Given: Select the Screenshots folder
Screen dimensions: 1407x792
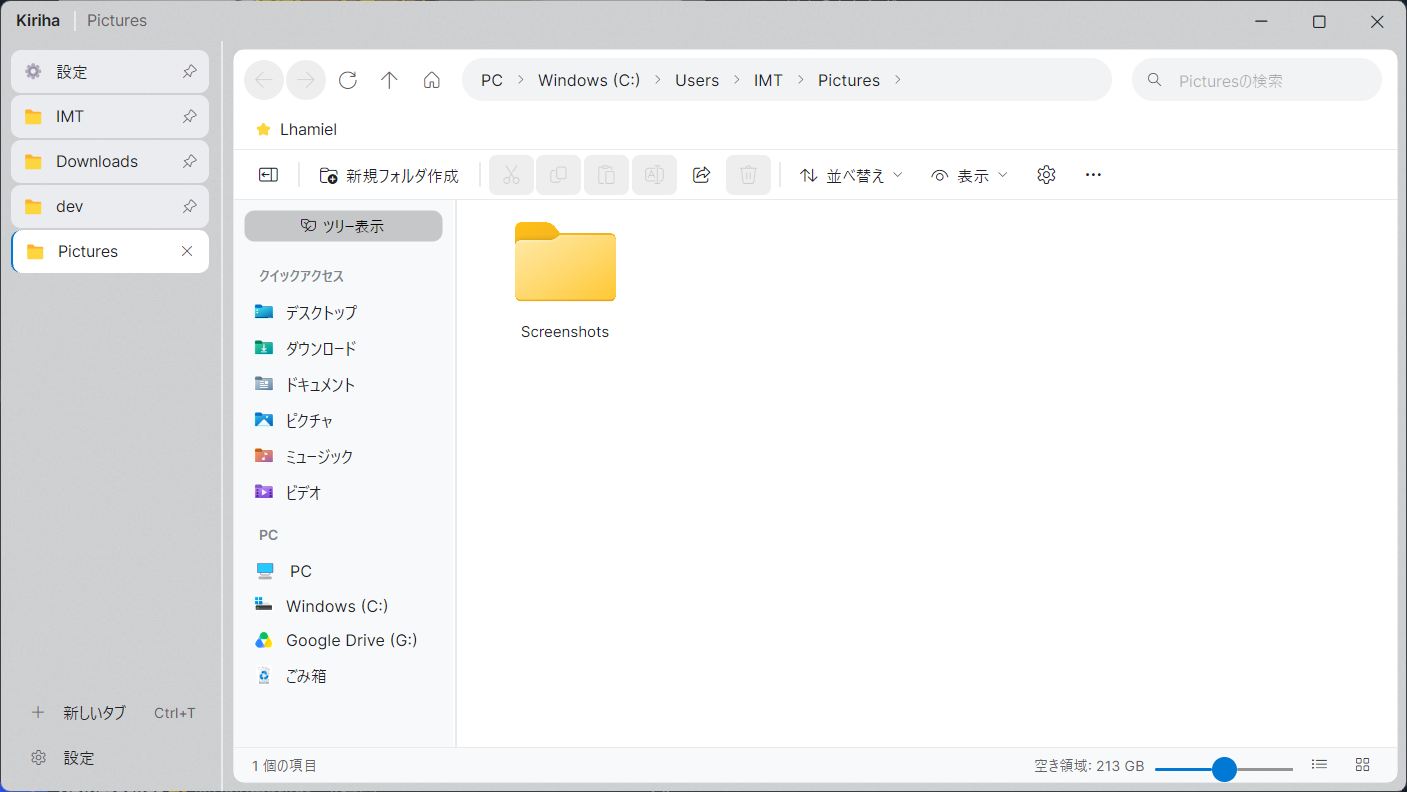Looking at the screenshot, I should click(x=565, y=281).
